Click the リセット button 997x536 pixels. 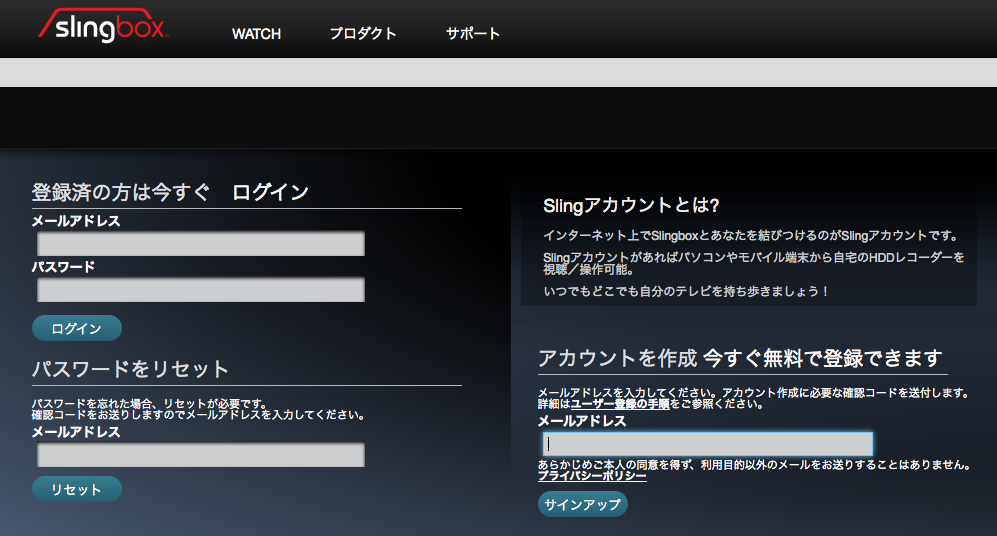77,489
